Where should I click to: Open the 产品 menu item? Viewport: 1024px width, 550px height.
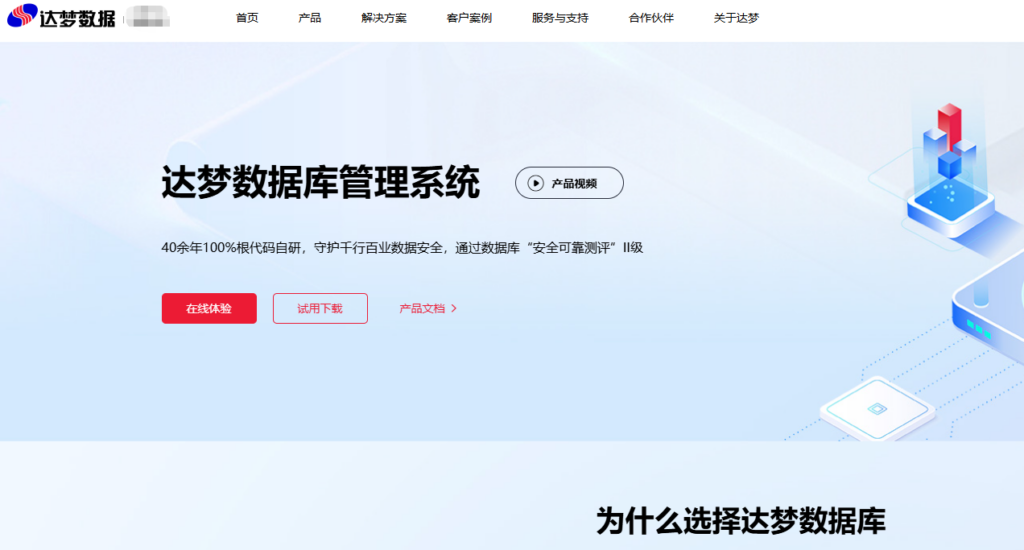click(x=310, y=18)
